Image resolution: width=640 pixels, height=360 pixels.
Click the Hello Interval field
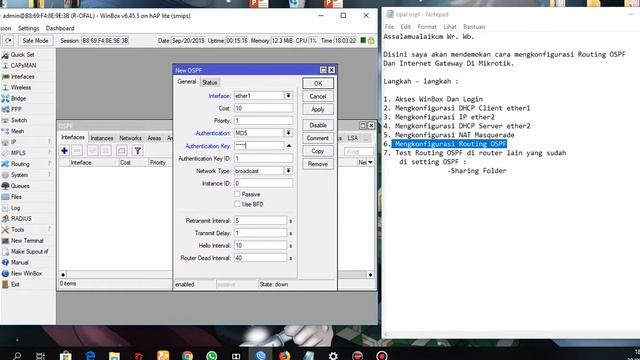260,245
